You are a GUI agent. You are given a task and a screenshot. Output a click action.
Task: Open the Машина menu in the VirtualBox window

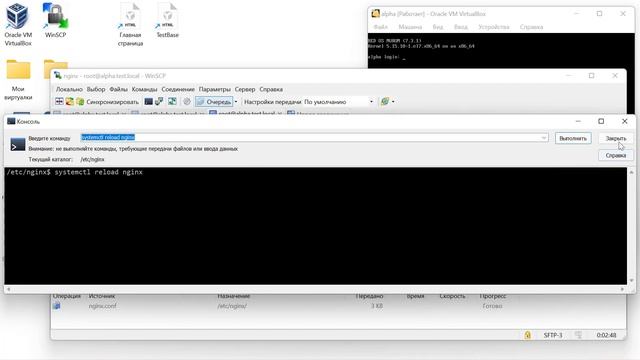pos(410,27)
